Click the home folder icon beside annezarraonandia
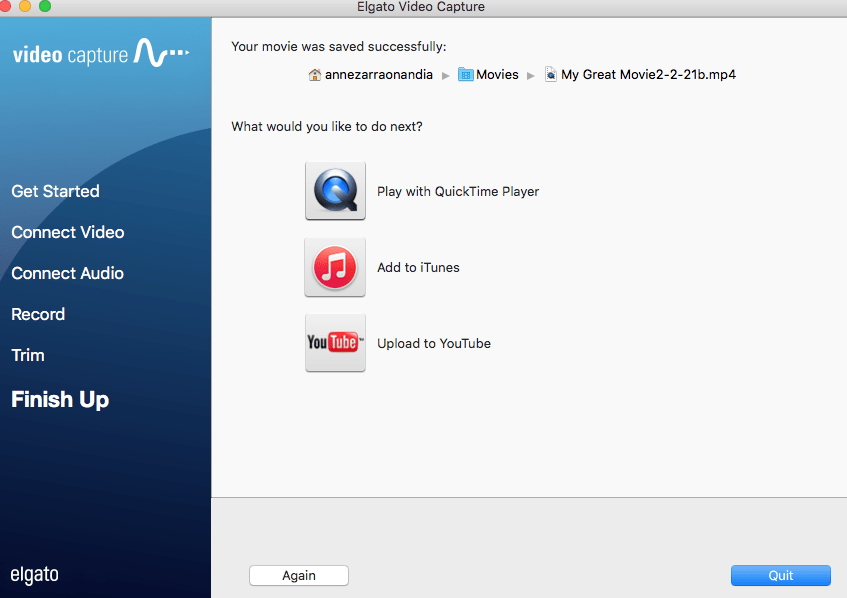847x598 pixels. [x=314, y=75]
